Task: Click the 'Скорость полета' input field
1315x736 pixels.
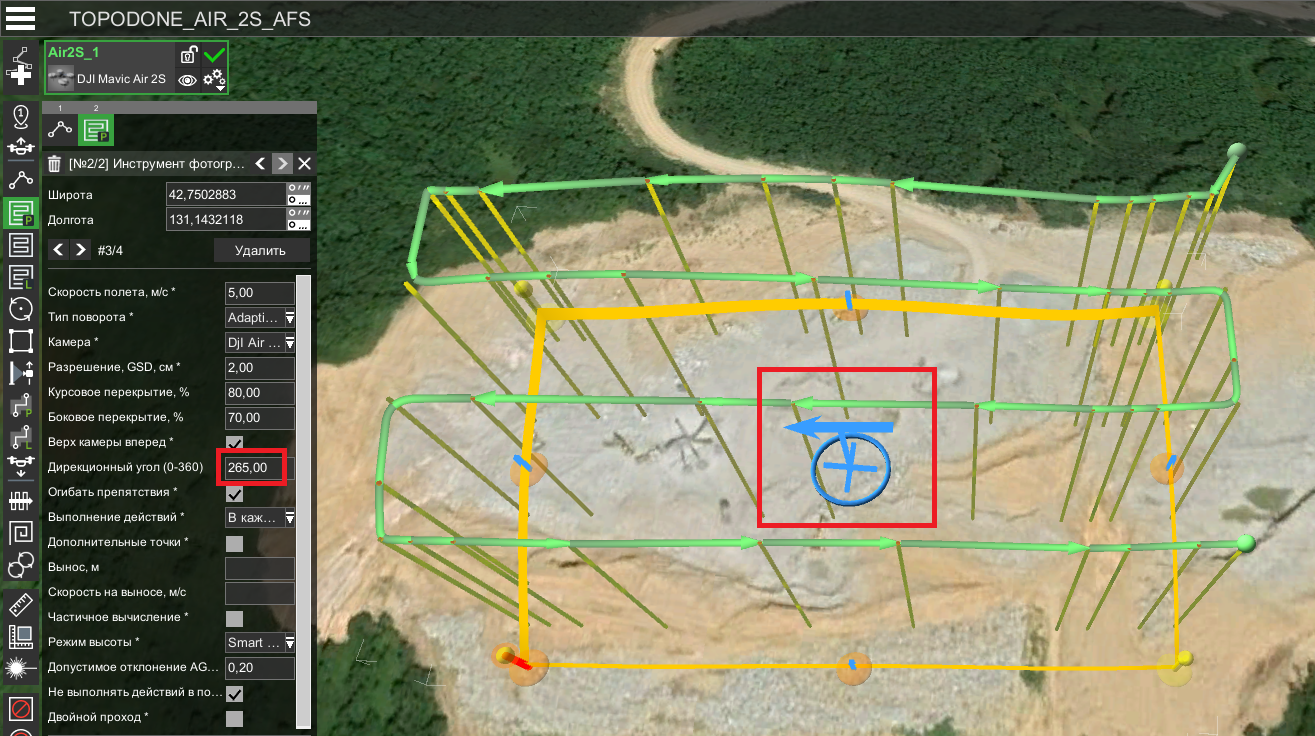Action: (259, 292)
